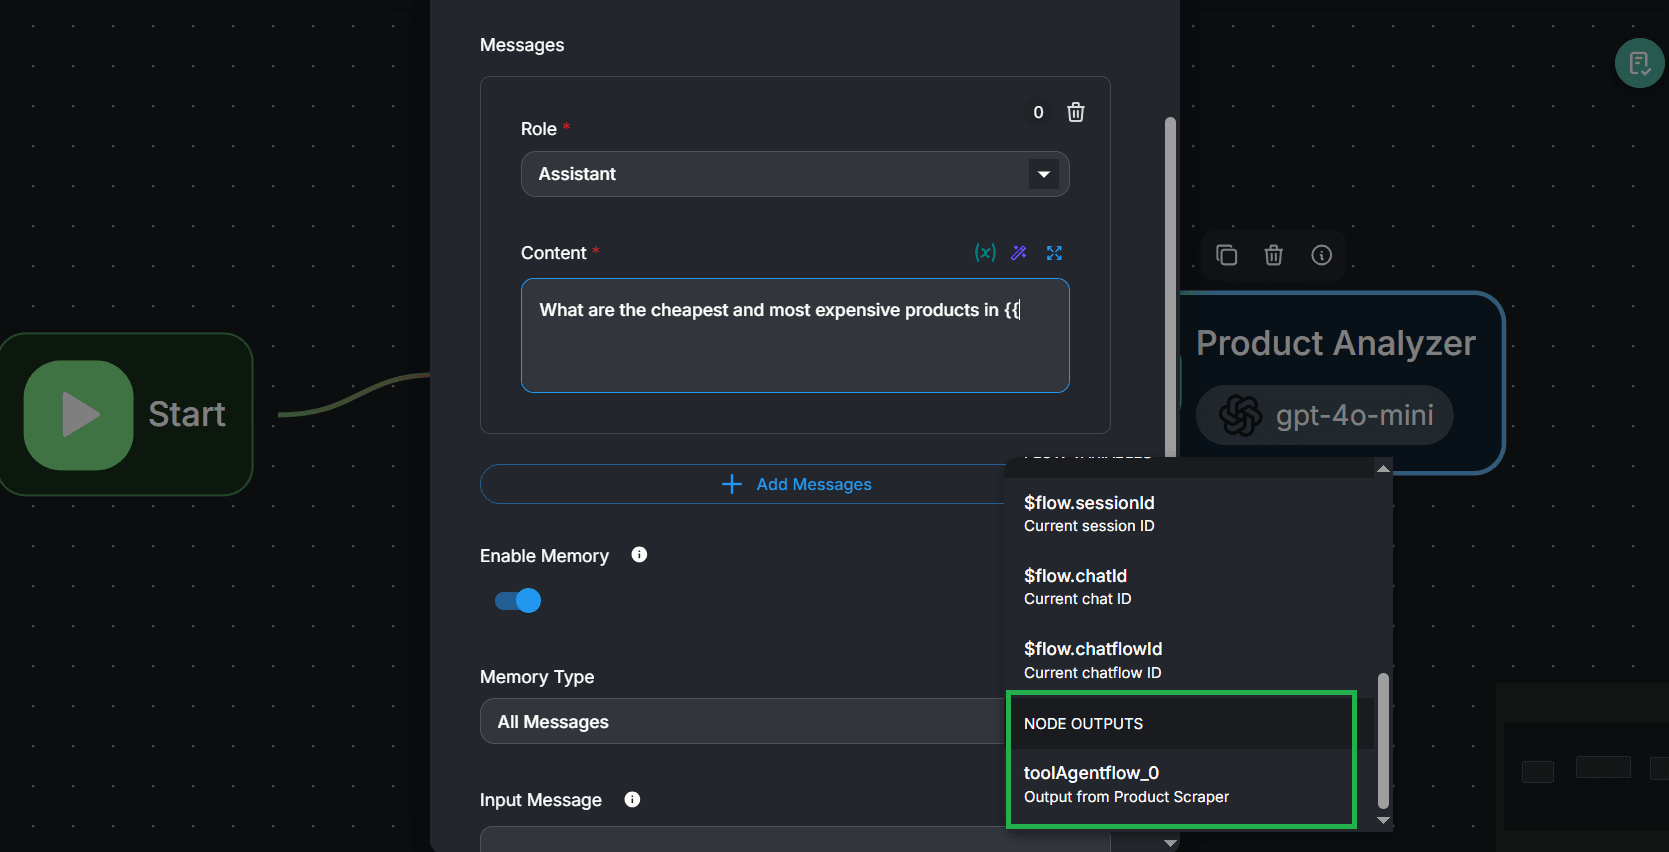1669x852 pixels.
Task: Click the NODE OUTPUTS section header
Action: (x=1084, y=723)
